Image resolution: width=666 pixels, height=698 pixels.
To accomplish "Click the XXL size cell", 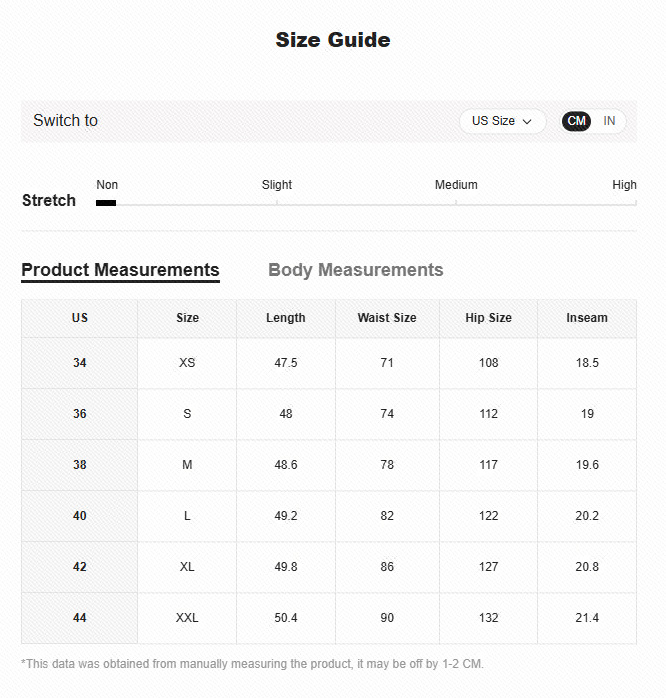I will 187,618.
